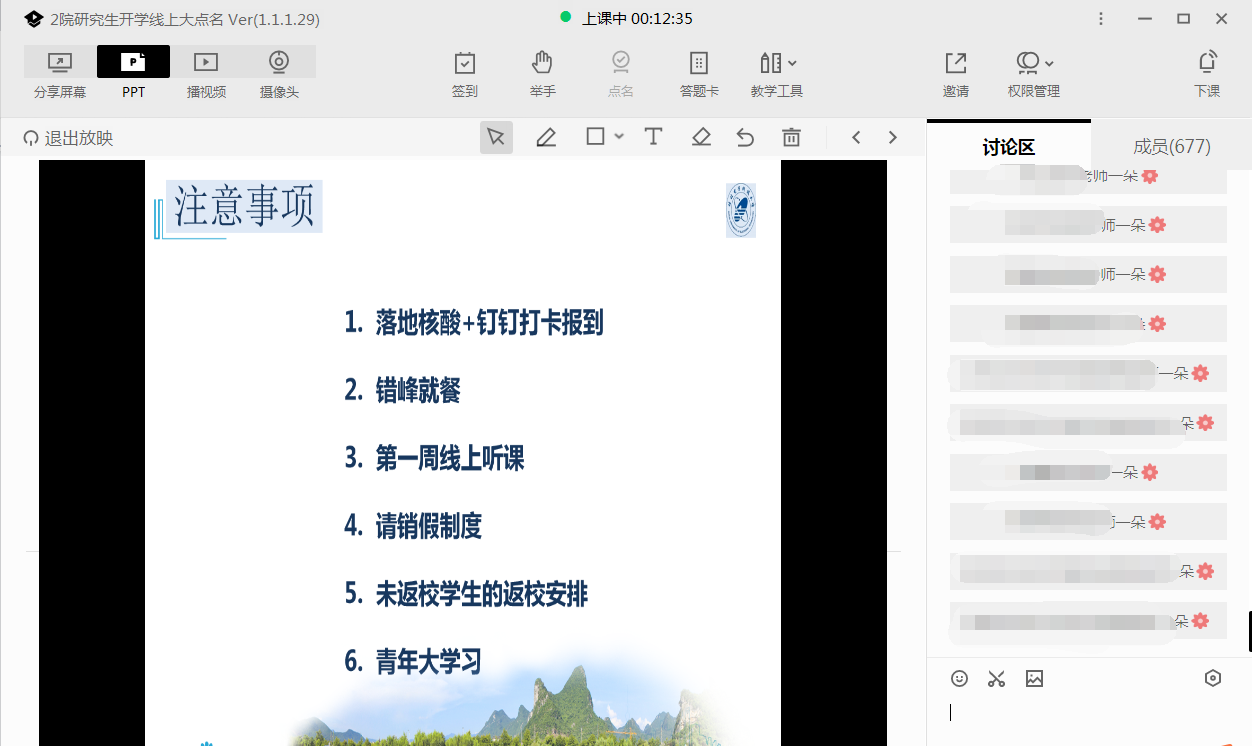The image size is (1252, 746).
Task: Turn on 摄像头 camera mode
Action: click(x=279, y=74)
